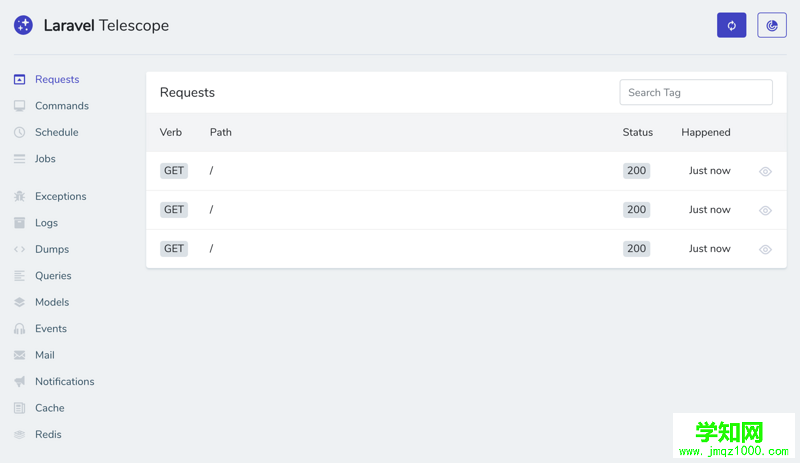Click the Exceptions bug icon
The image size is (800, 463).
(x=19, y=196)
